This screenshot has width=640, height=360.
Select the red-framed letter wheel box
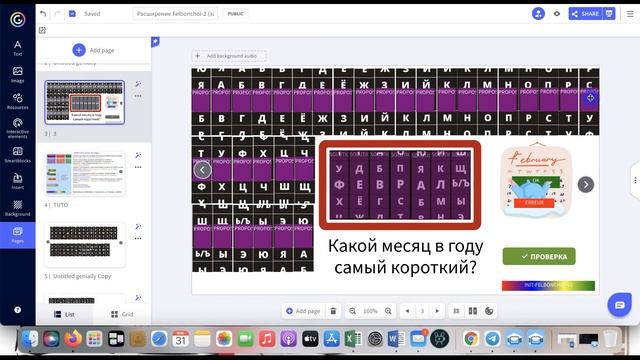400,185
